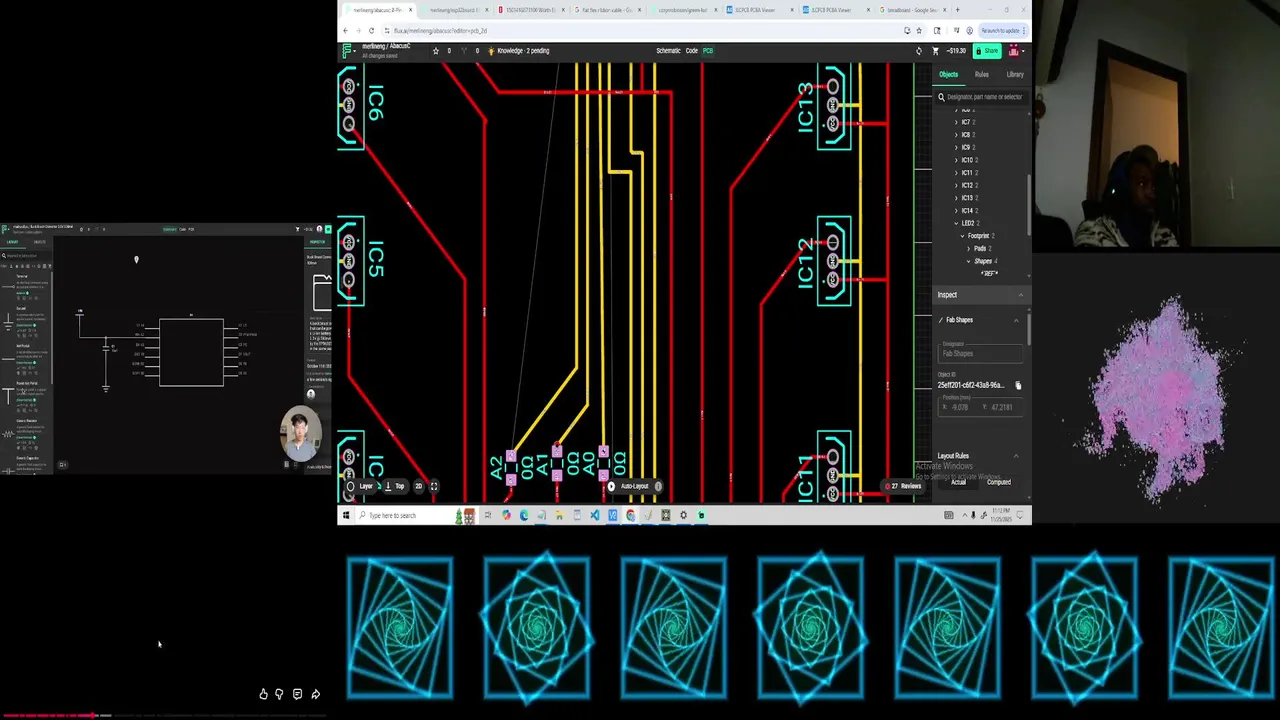This screenshot has width=1280, height=720.
Task: Collapse the Layout Rules section
Action: [1016, 456]
